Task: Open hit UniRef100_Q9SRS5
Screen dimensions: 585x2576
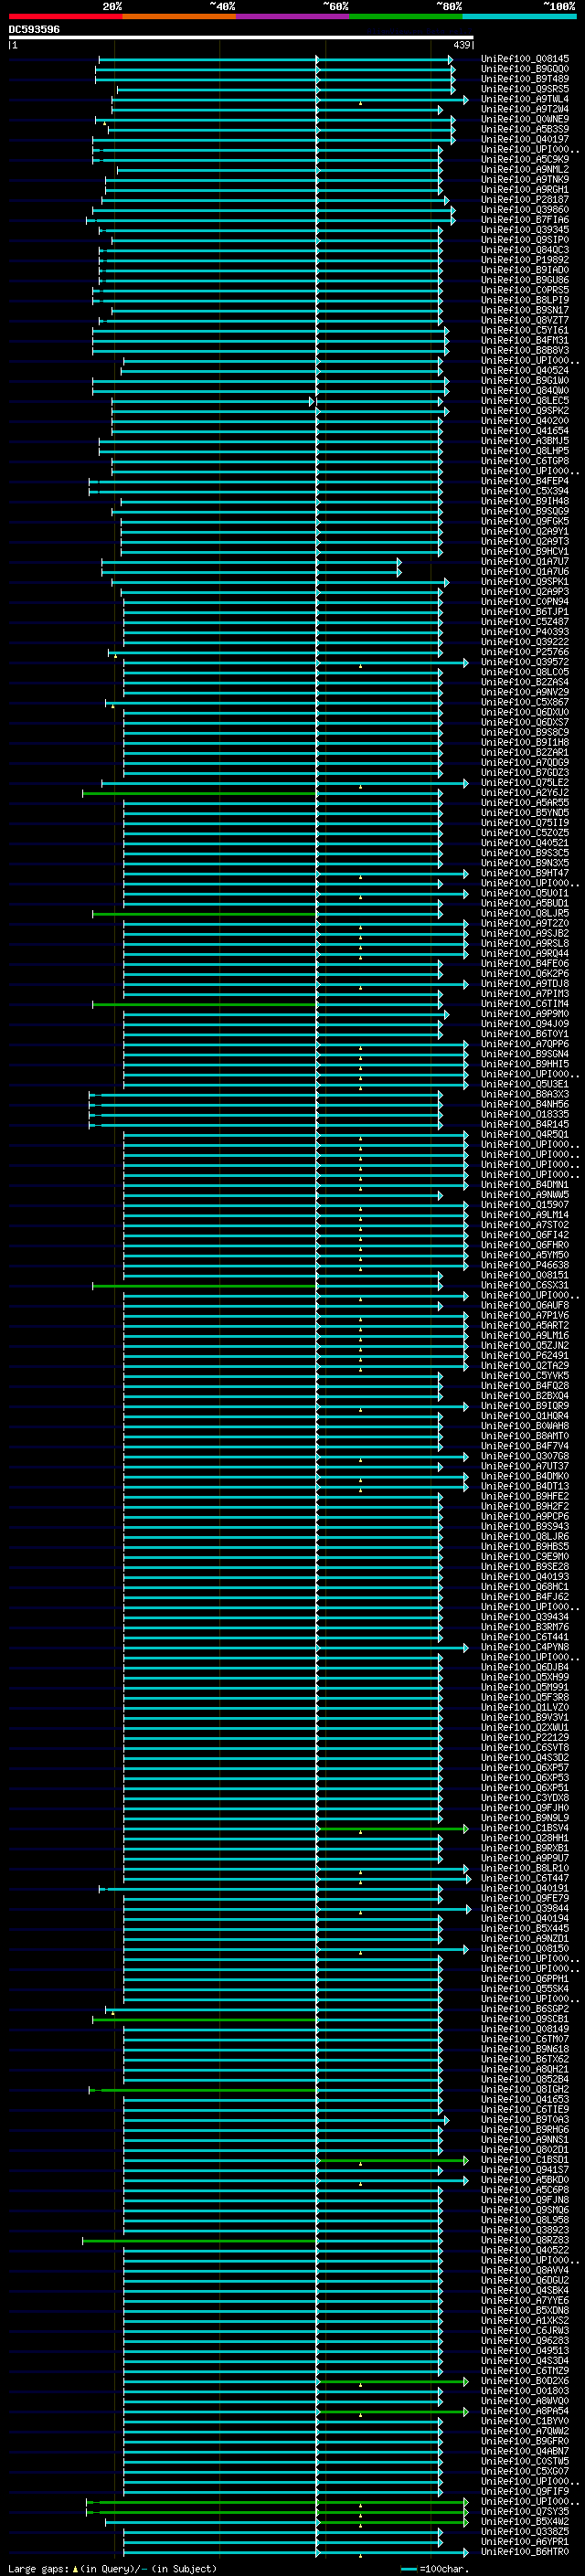Action: [x=525, y=89]
